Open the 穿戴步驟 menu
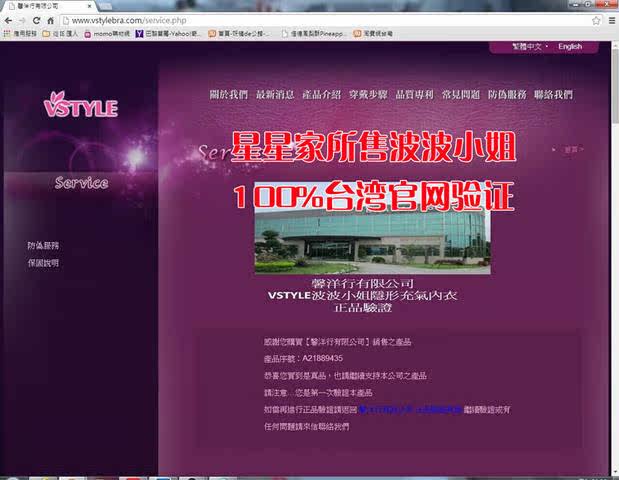This screenshot has height=480, width=619. tap(368, 94)
